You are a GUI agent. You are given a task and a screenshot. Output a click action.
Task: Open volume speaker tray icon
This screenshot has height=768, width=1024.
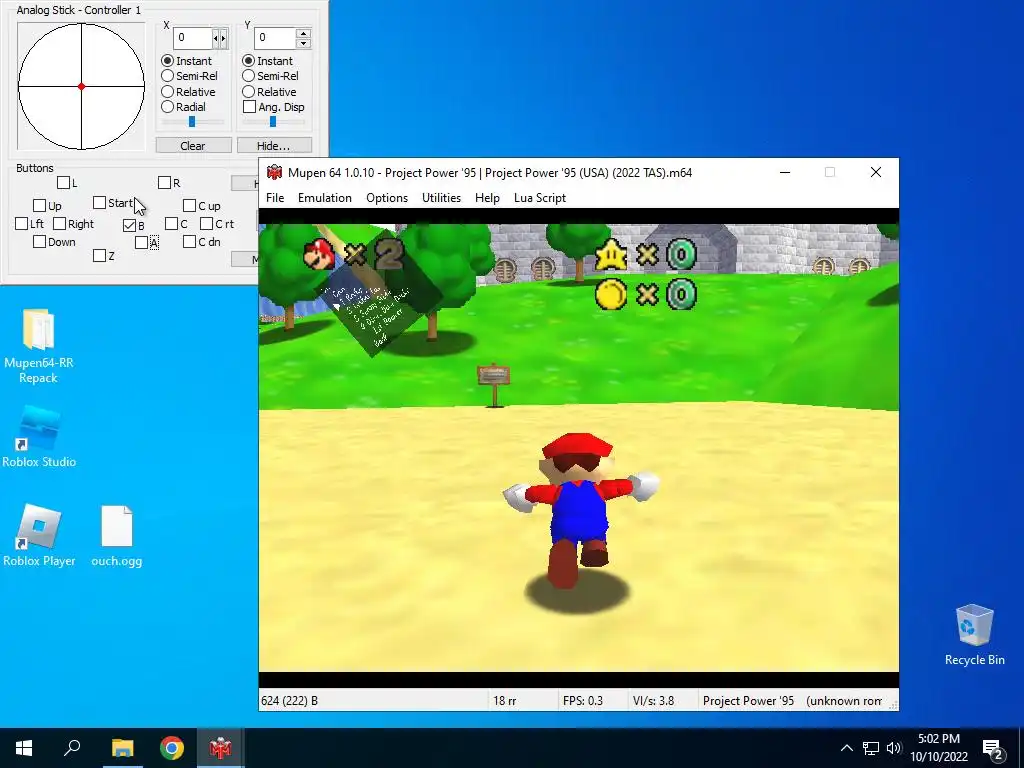[894, 748]
